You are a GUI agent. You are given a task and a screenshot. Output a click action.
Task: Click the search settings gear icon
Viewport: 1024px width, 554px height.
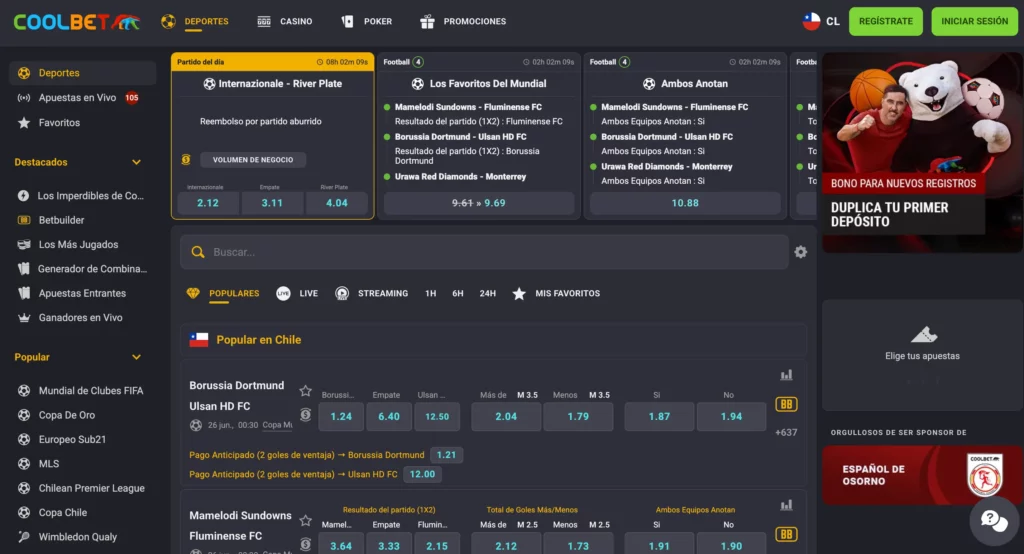pos(801,252)
